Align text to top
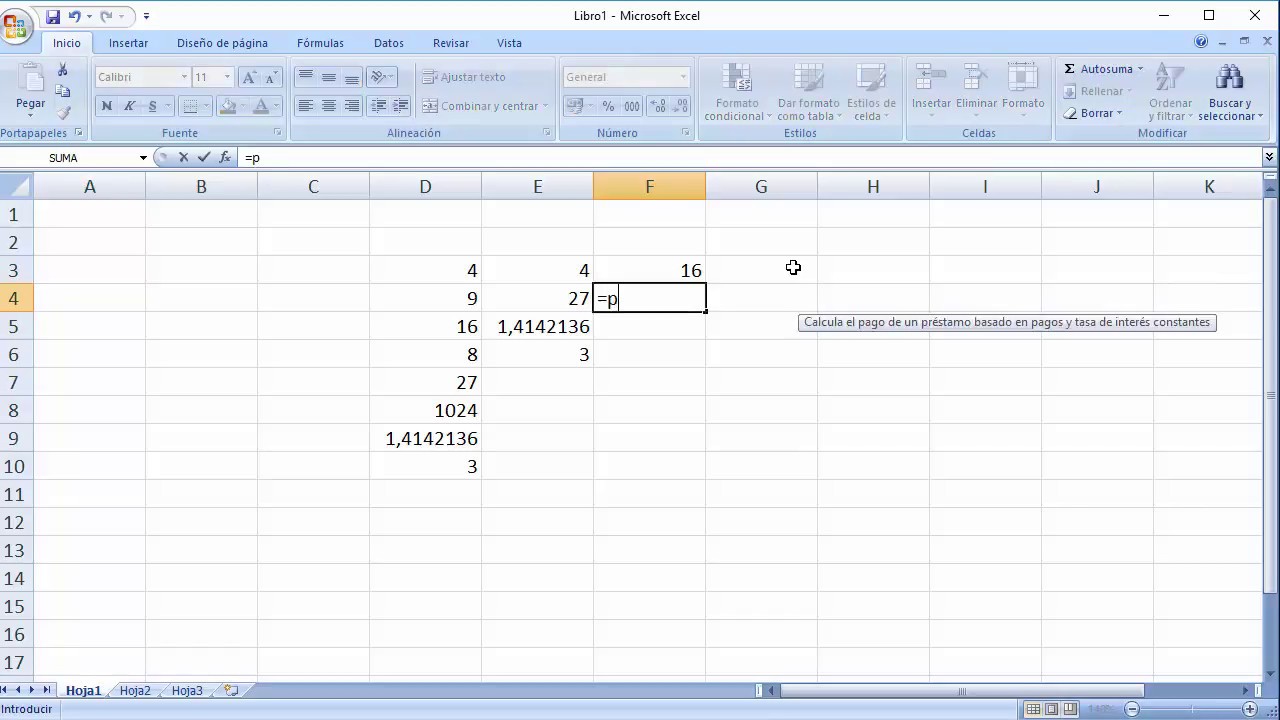The image size is (1280, 720). [306, 77]
